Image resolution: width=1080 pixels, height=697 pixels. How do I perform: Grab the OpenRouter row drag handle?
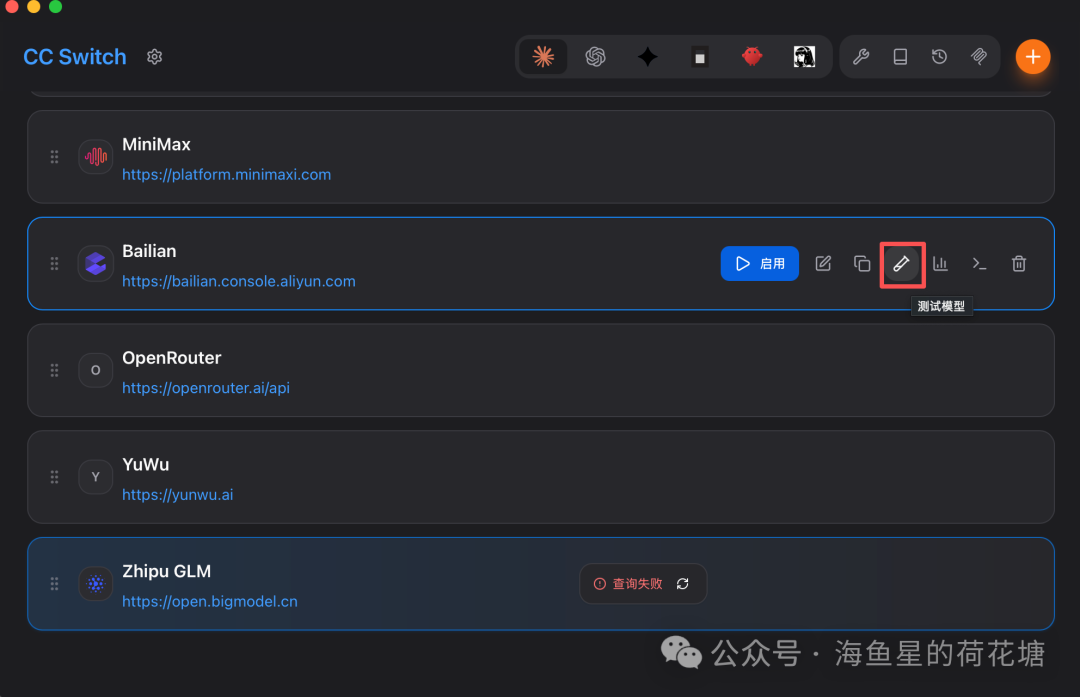point(54,371)
